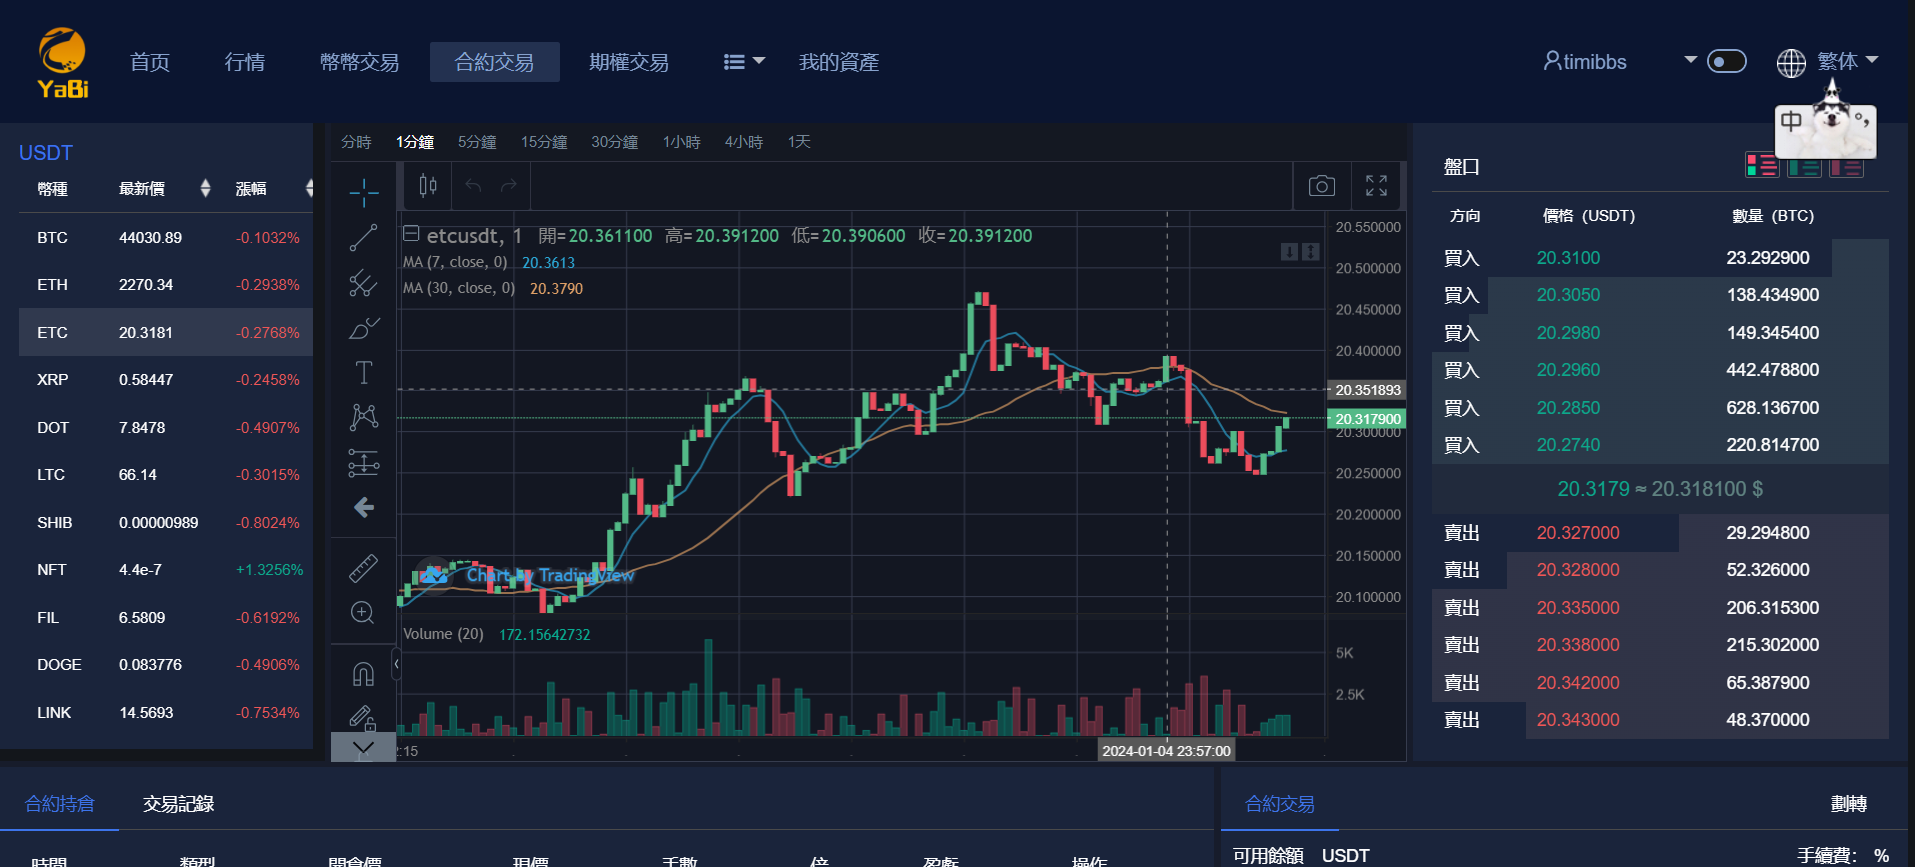The image size is (1915, 867).
Task: Select the crosshair cursor tool
Action: pyautogui.click(x=363, y=192)
